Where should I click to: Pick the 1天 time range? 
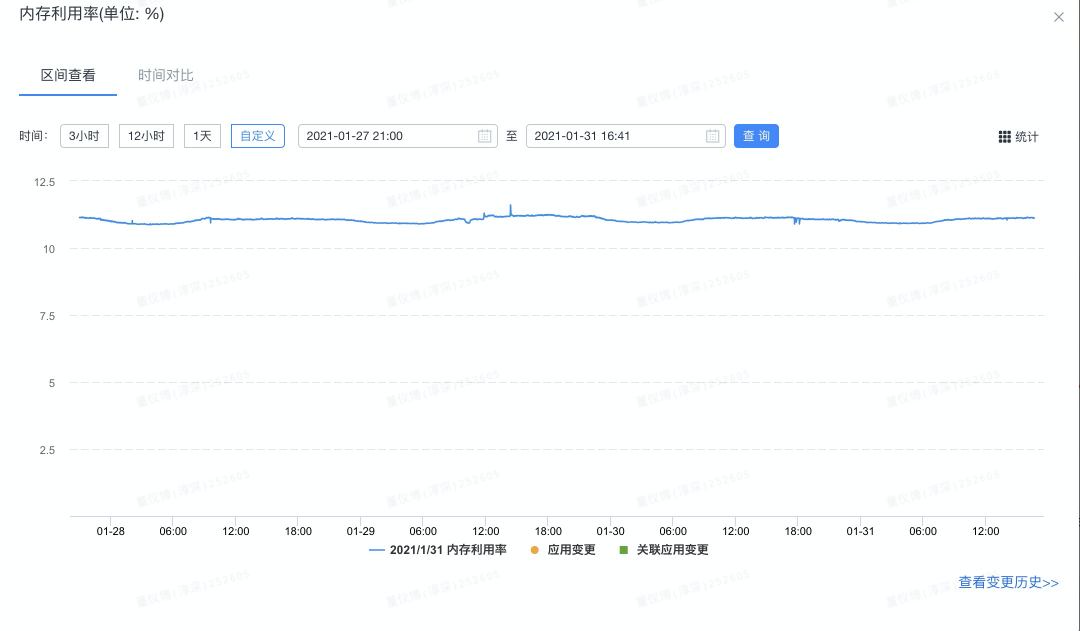point(202,136)
